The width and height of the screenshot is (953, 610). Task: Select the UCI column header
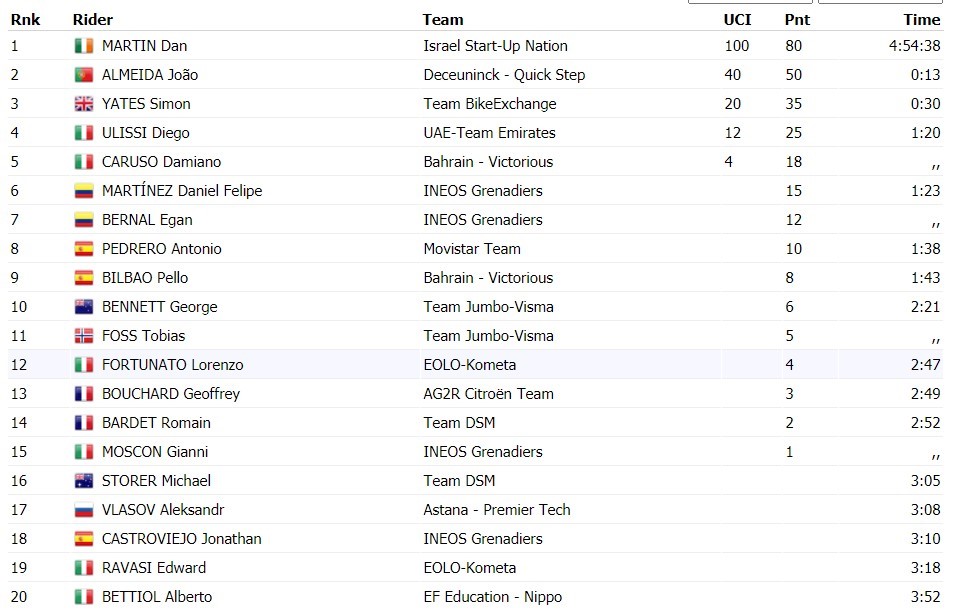(737, 20)
